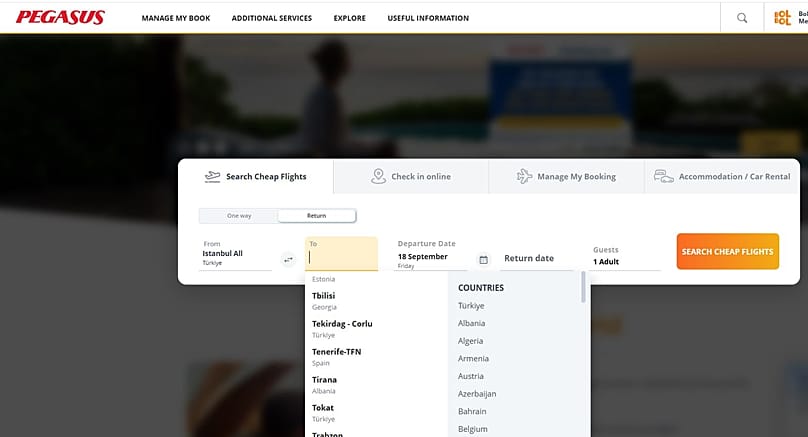
Task: Open the Departure Date 18 September field
Action: coord(432,254)
